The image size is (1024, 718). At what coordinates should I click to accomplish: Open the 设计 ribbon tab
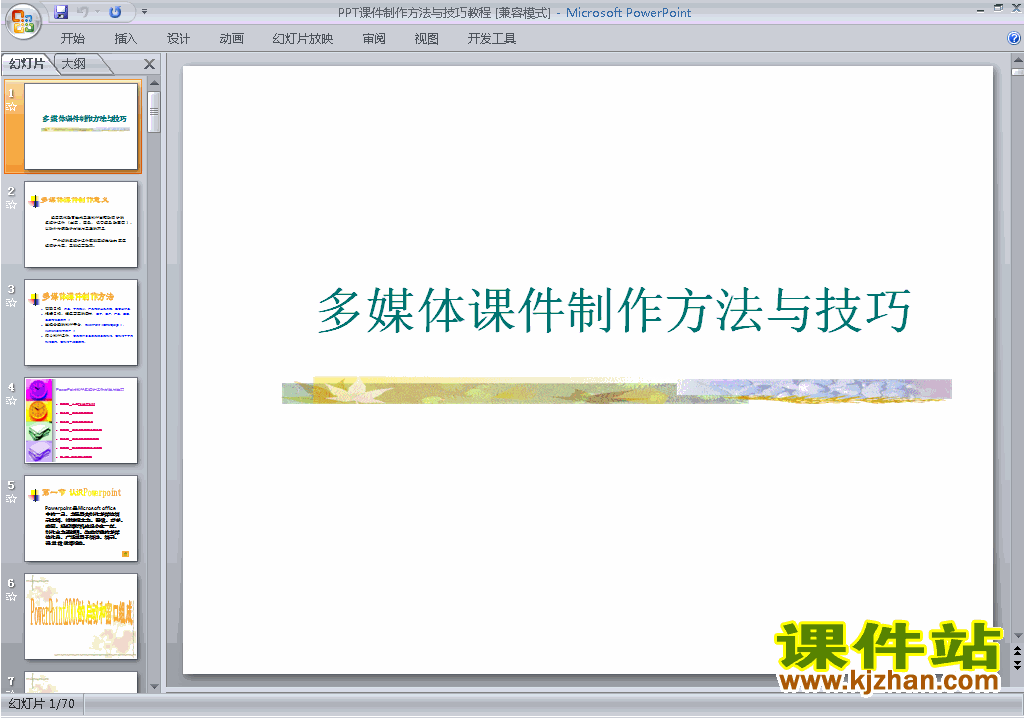click(178, 39)
